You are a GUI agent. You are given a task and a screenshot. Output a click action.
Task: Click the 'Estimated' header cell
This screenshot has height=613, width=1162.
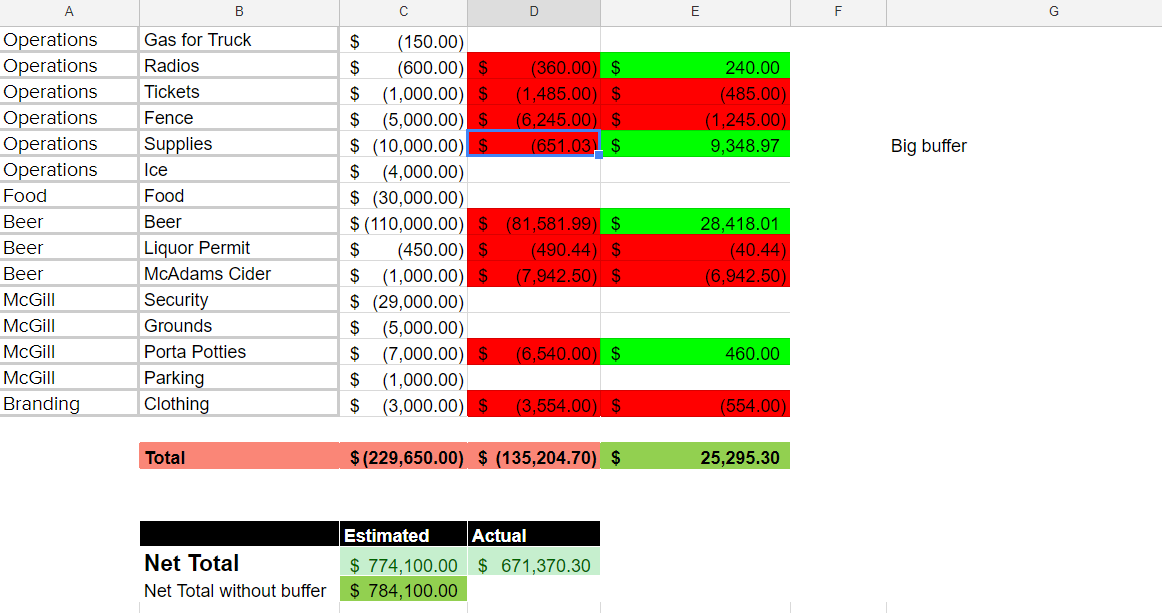pos(403,534)
